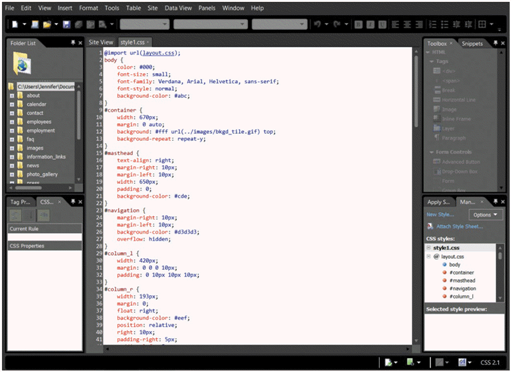
Task: Select the #navigation style entry
Action: (x=463, y=289)
